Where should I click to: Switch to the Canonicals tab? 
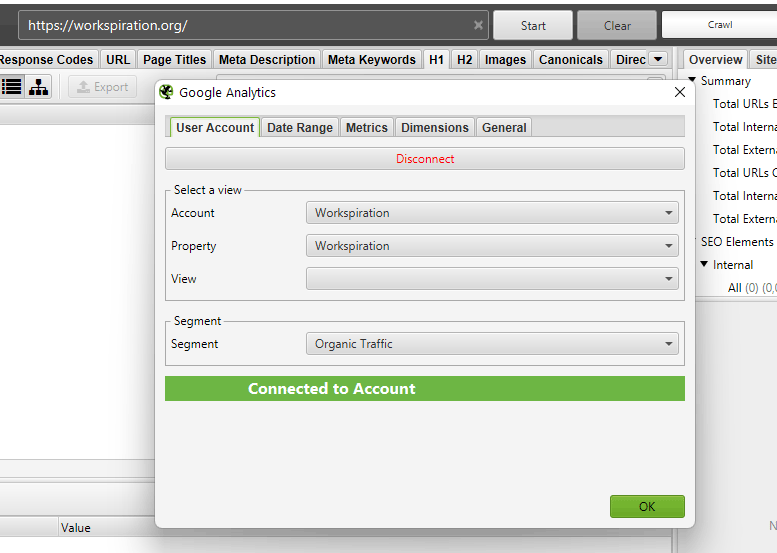pos(570,59)
